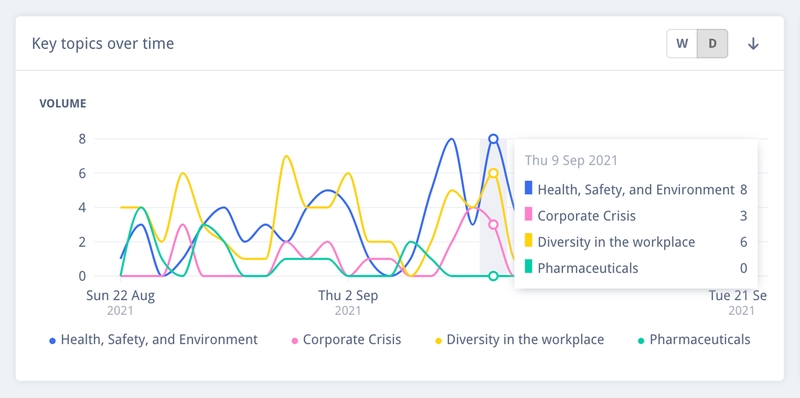Click the blue data point at value 8
Screen dimensions: 800x398
[493, 139]
